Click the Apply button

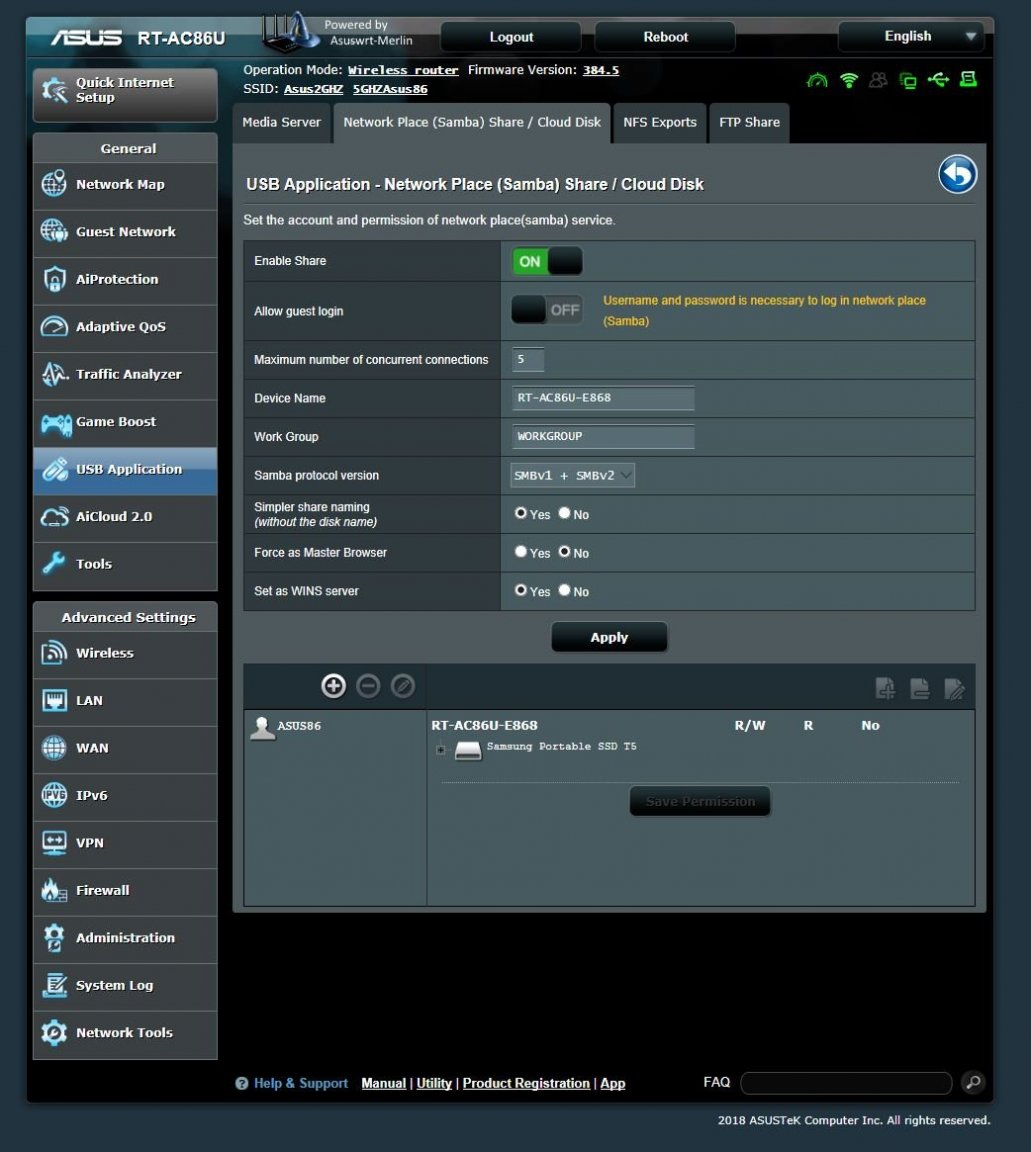pyautogui.click(x=609, y=638)
